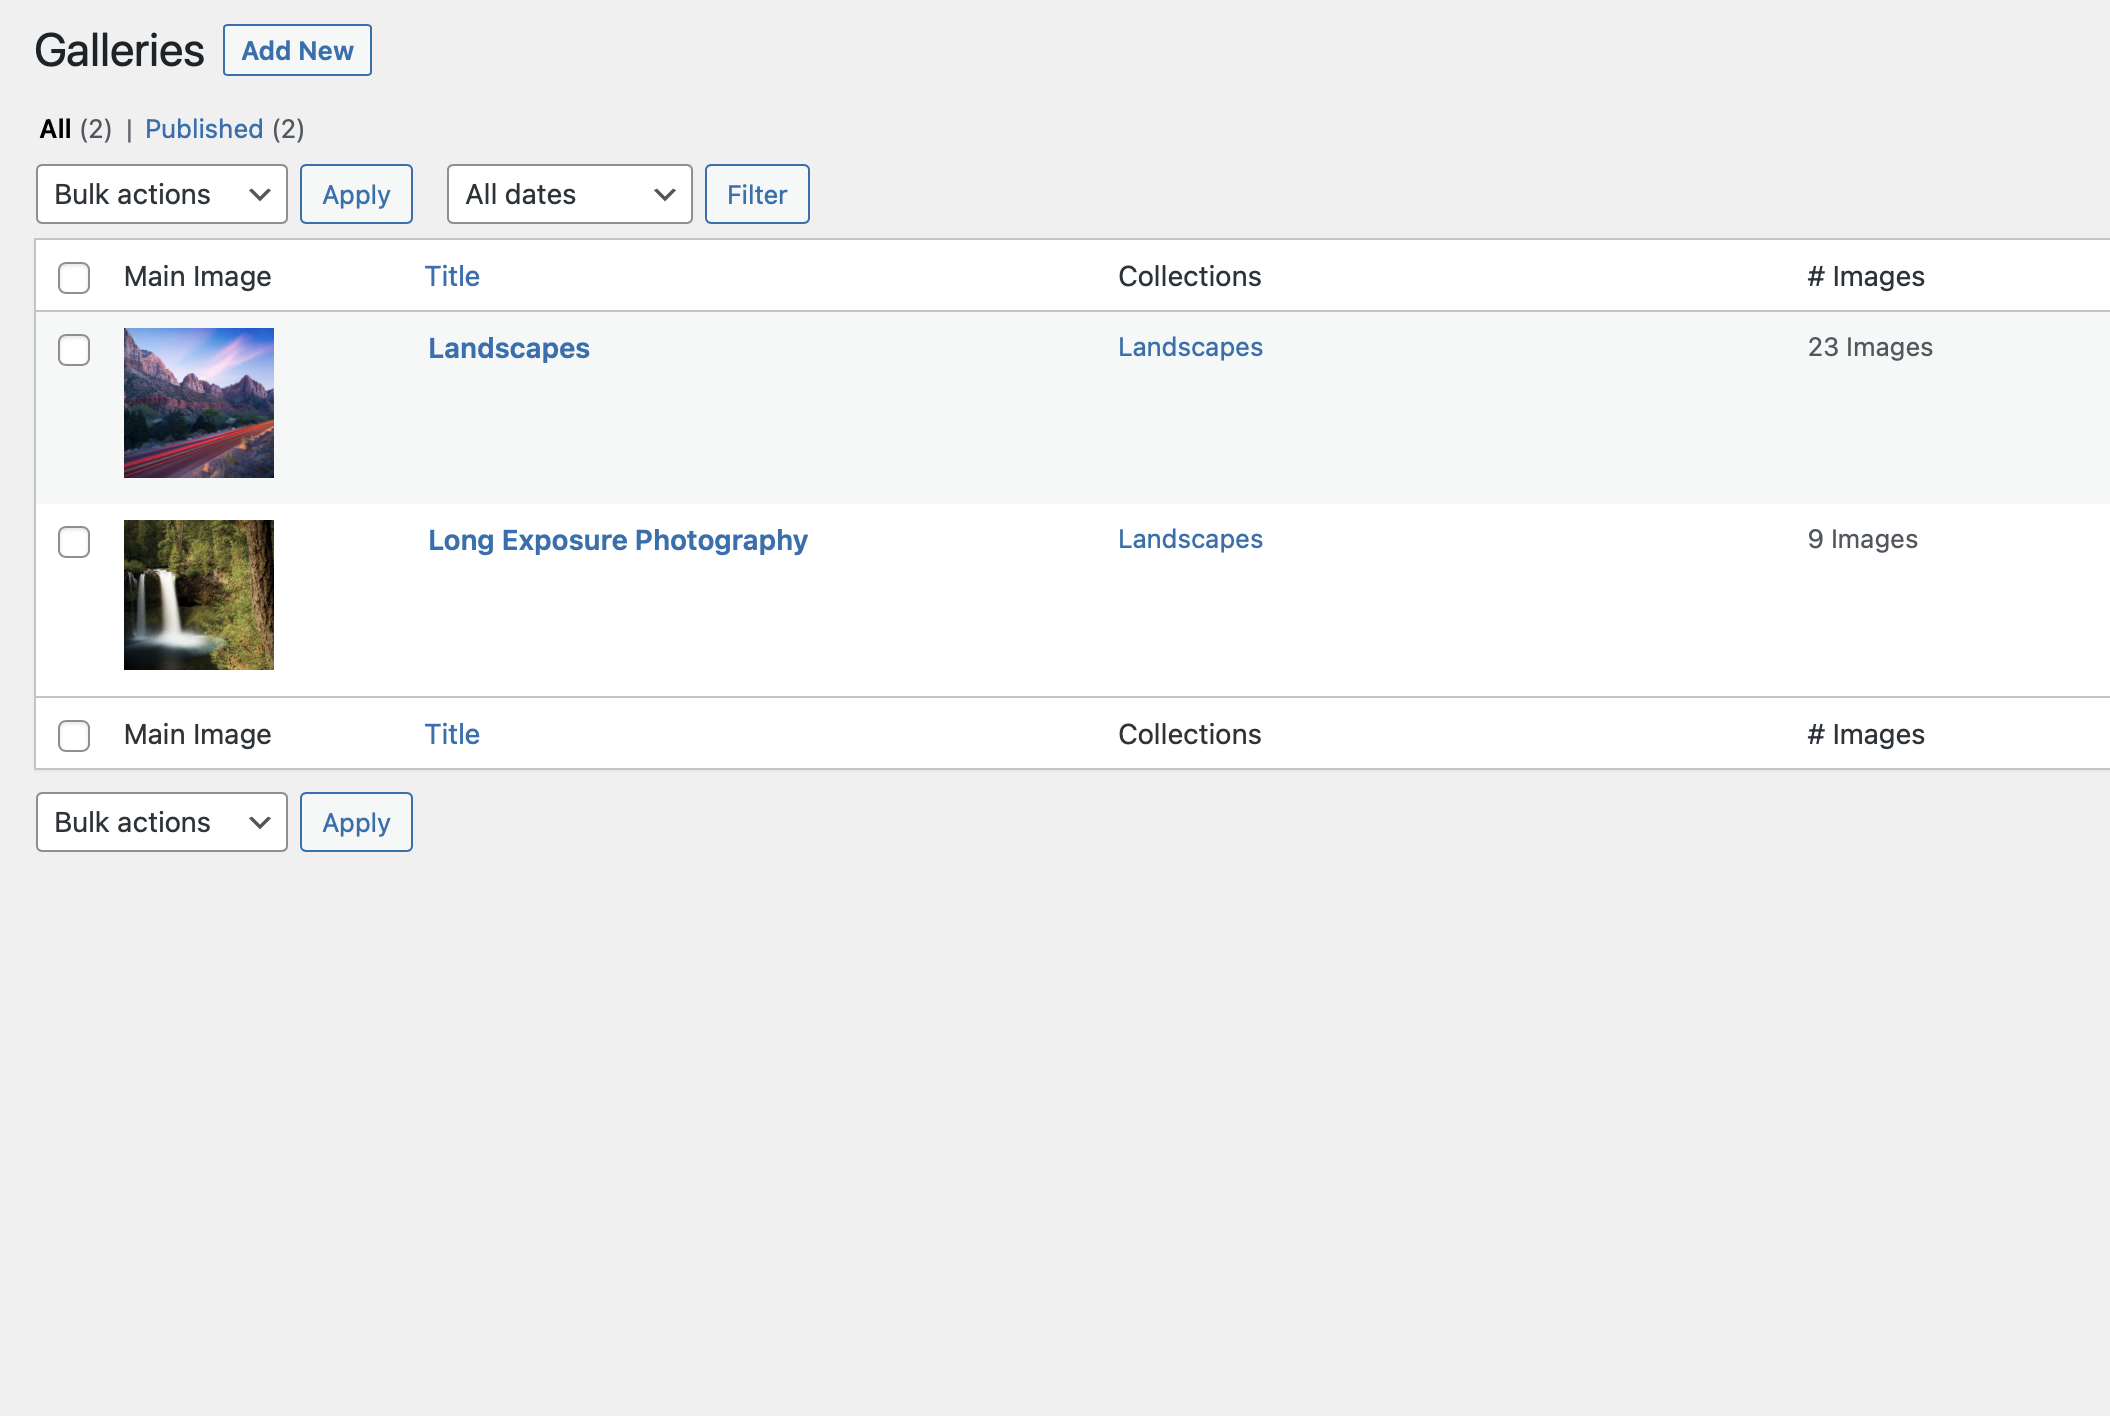This screenshot has width=2110, height=1416.
Task: Apply the bottom bulk action
Action: click(356, 822)
